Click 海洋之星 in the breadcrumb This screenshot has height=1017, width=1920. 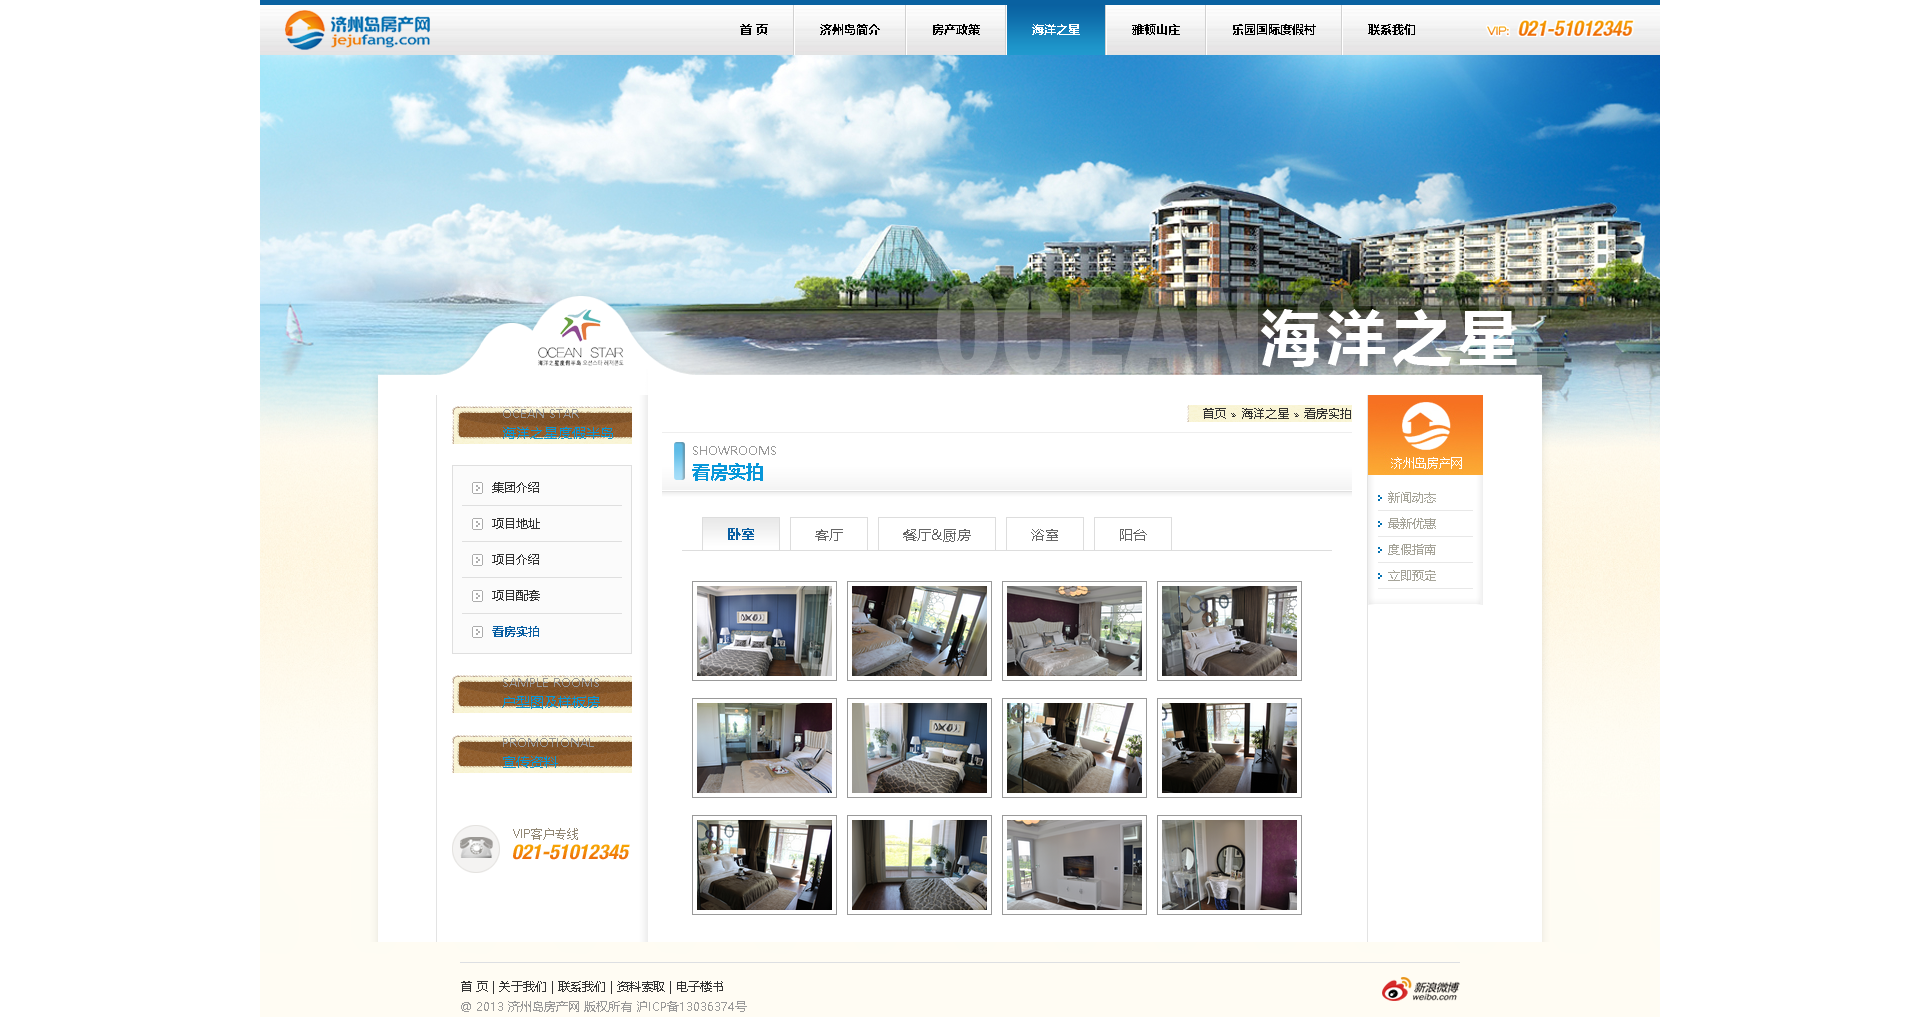click(x=1264, y=414)
